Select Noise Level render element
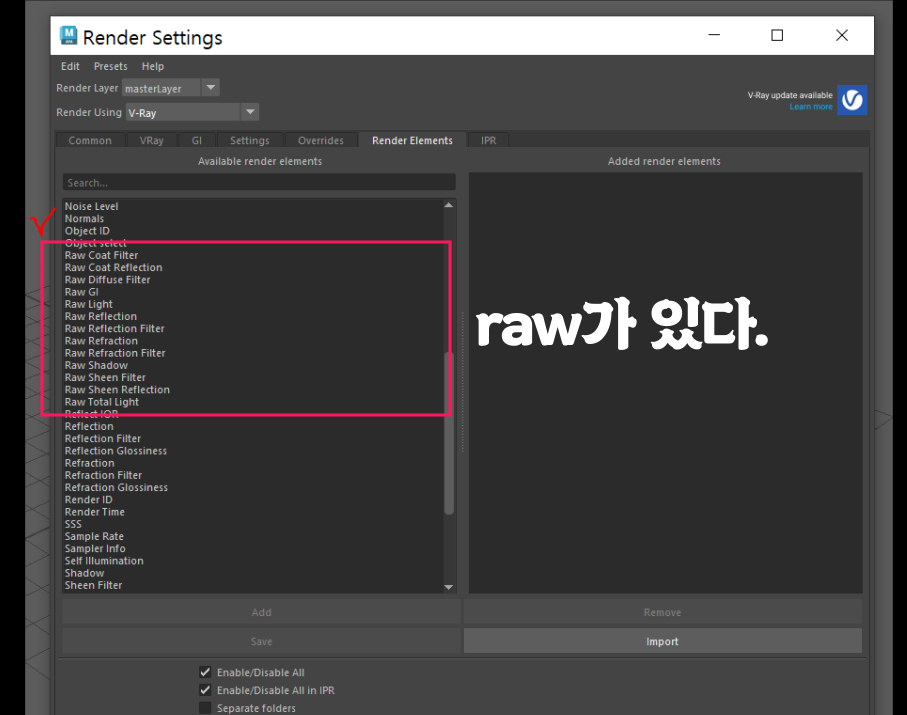The width and height of the screenshot is (907, 715). 91,207
